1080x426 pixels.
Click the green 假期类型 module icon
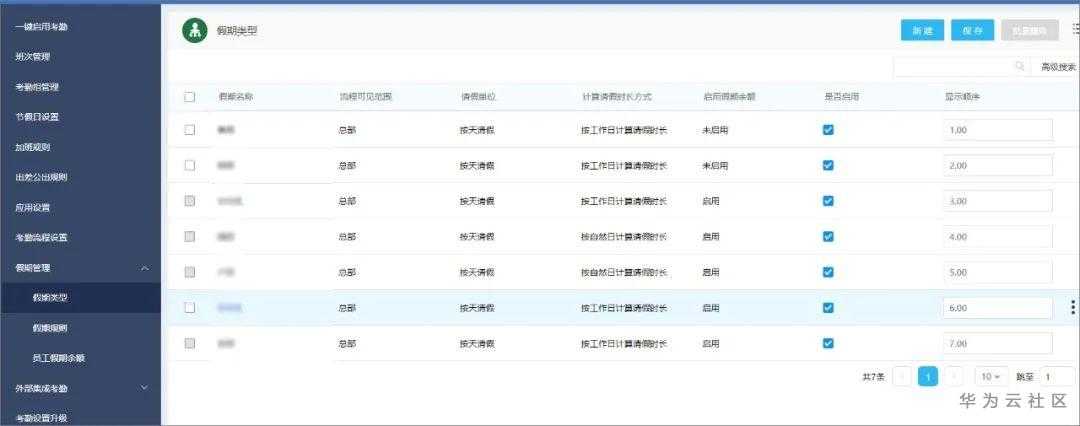tap(195, 30)
